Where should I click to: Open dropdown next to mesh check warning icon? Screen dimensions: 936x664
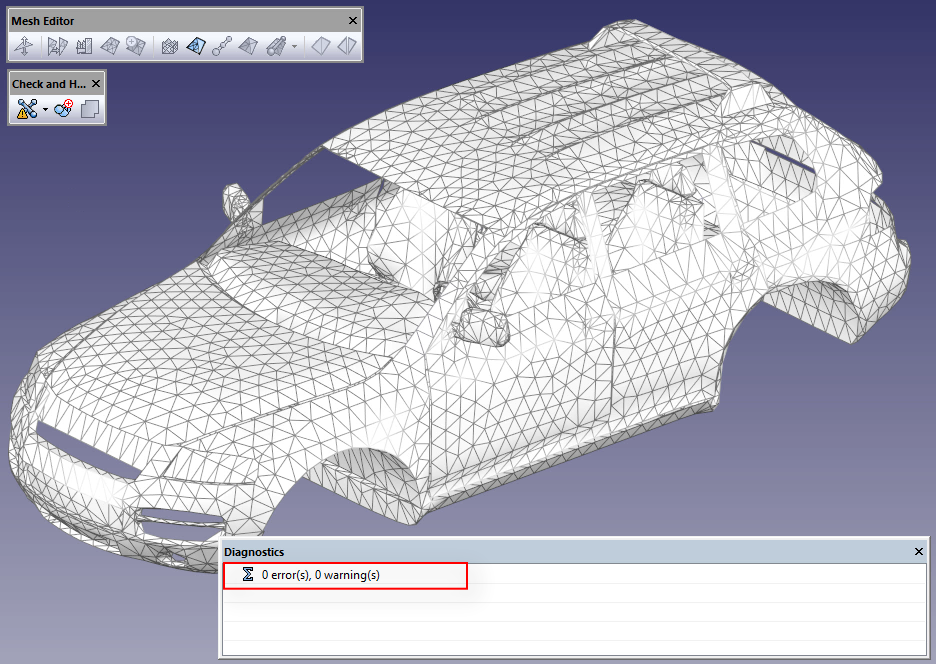click(45, 111)
